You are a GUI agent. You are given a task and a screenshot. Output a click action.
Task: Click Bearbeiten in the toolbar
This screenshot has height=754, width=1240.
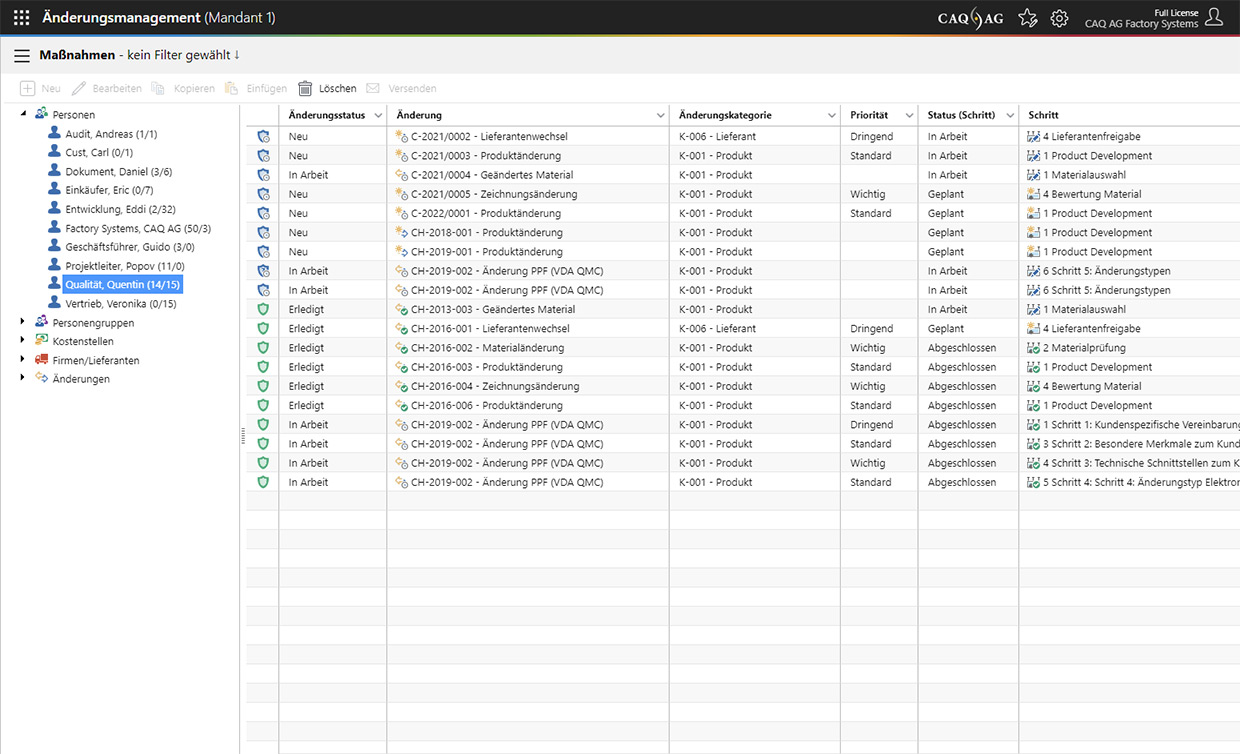[x=107, y=89]
